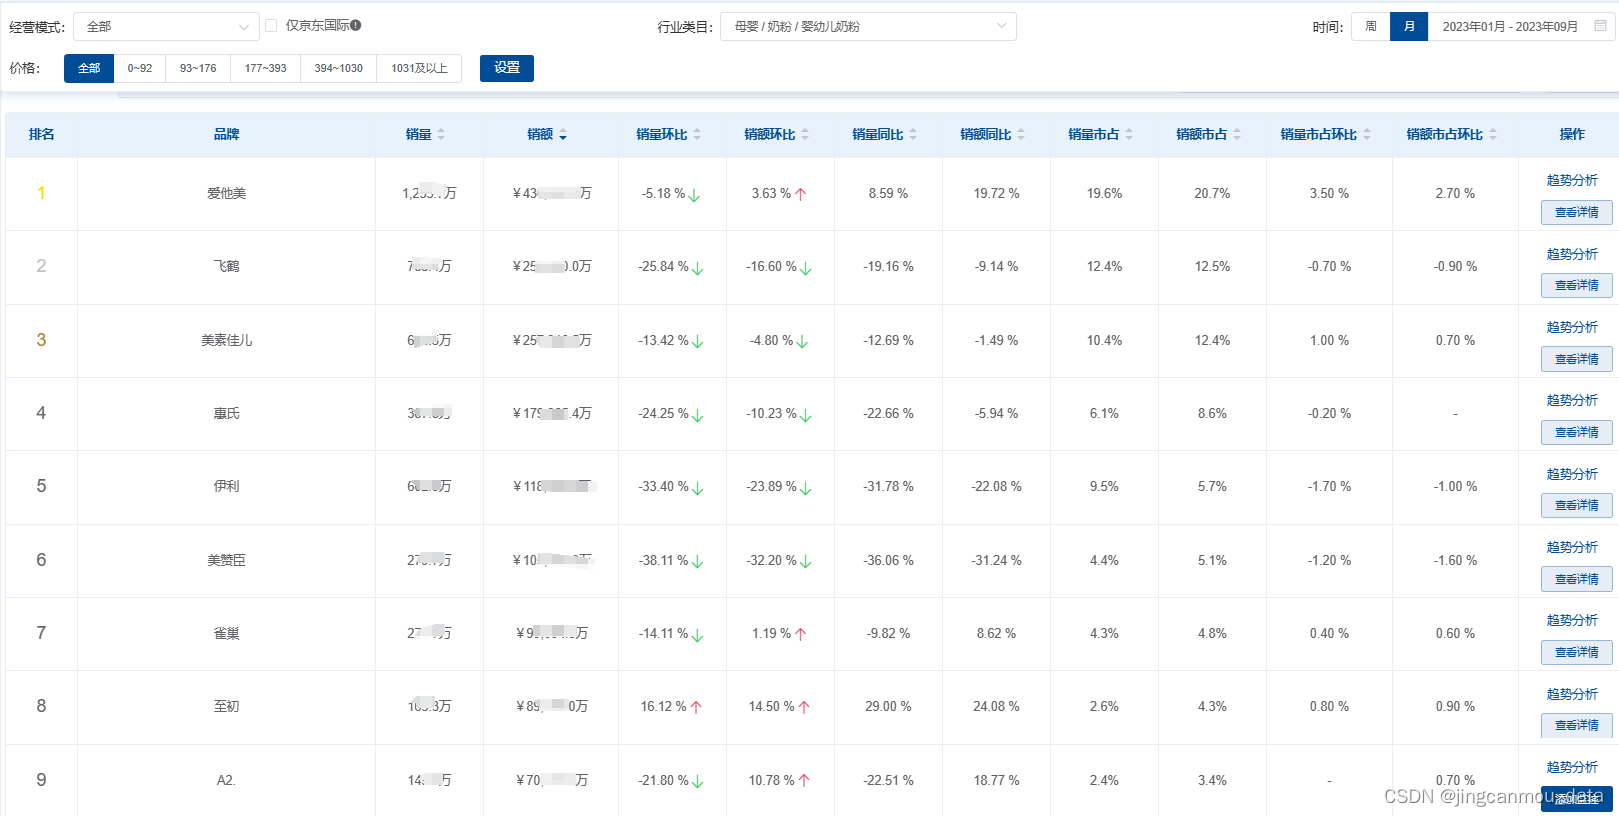Viewport: 1619px width, 816px height.
Task: Click brand name 美素佳儿
Action: 226,340
